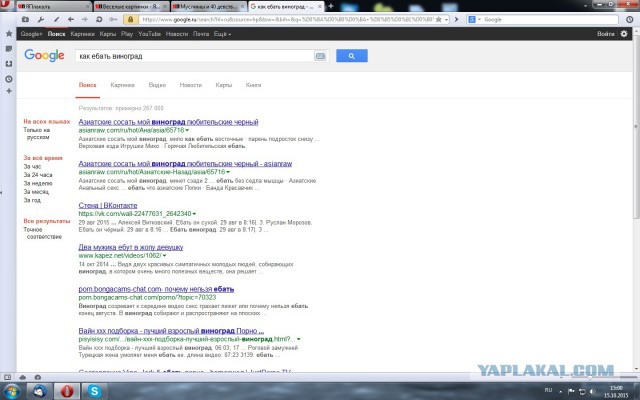Click Play in Google top bar
Screen dimensions: 640x400
pos(127,34)
